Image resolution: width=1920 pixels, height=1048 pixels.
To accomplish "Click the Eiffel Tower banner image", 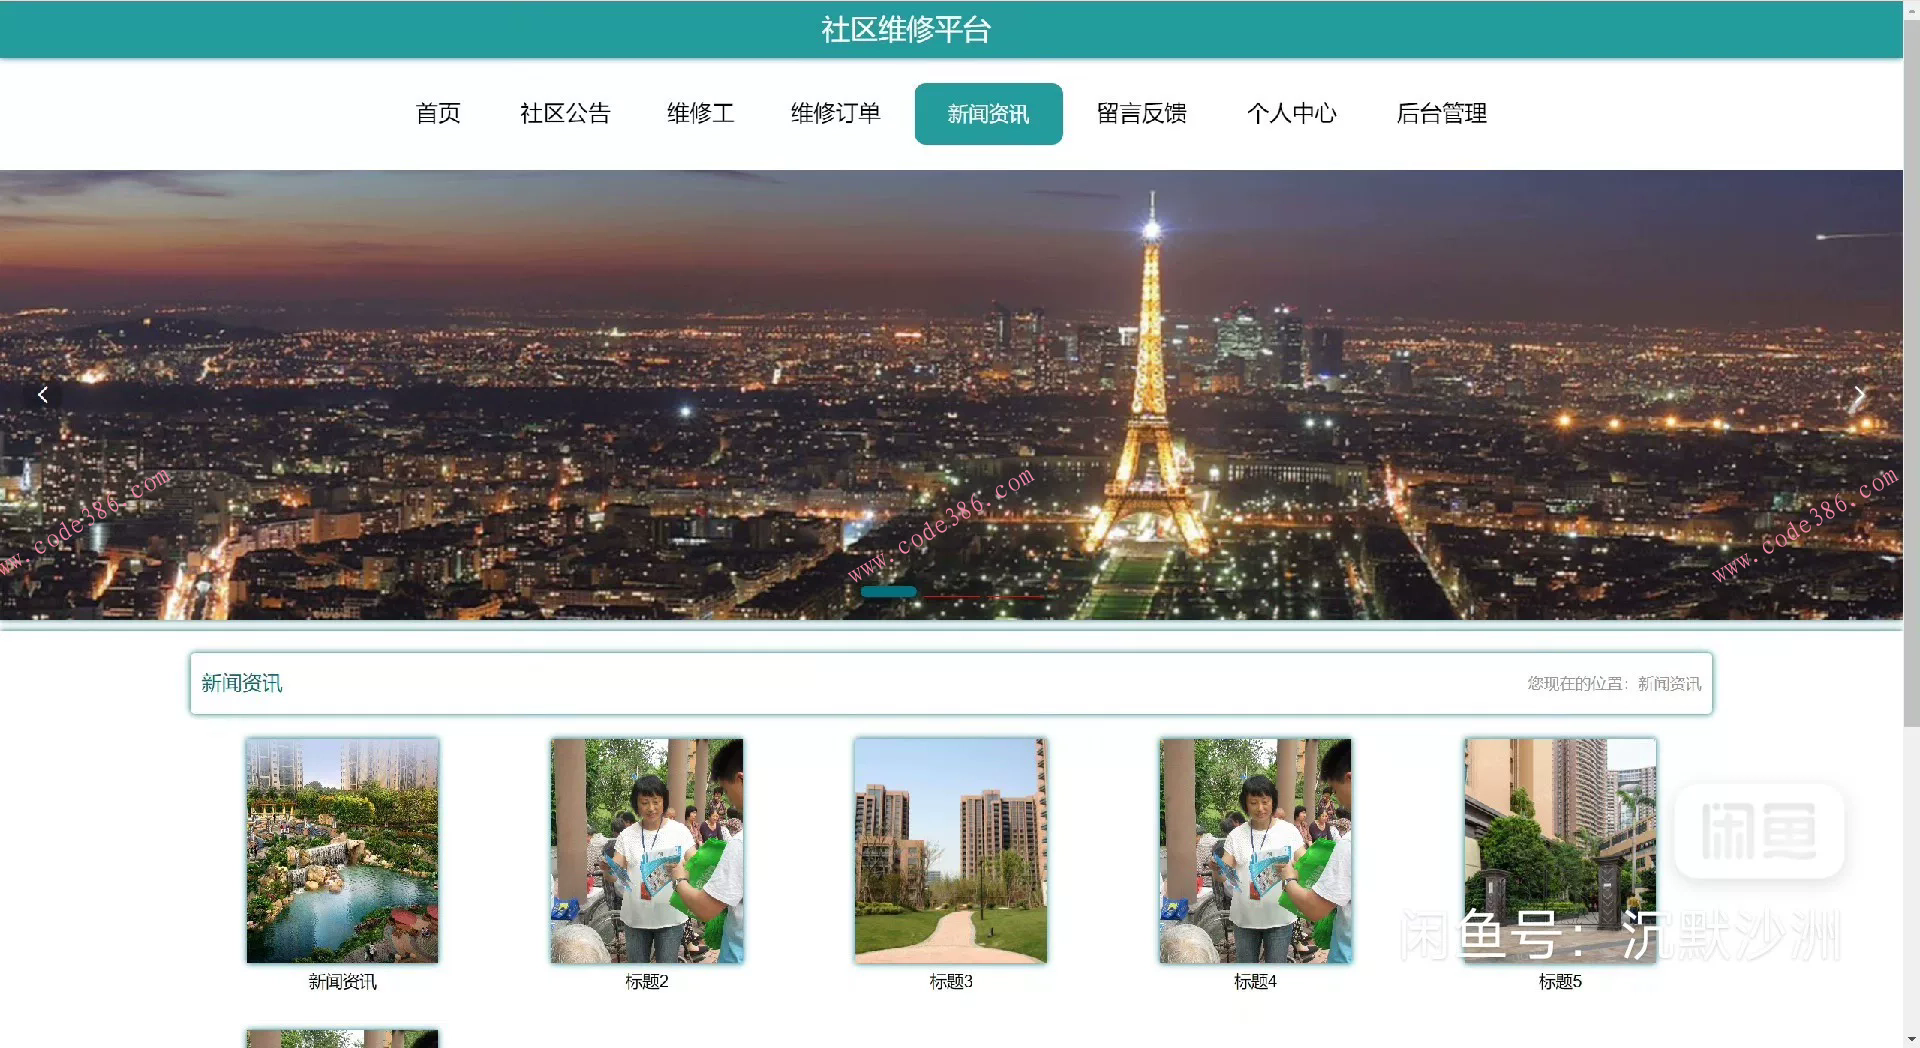I will point(951,395).
